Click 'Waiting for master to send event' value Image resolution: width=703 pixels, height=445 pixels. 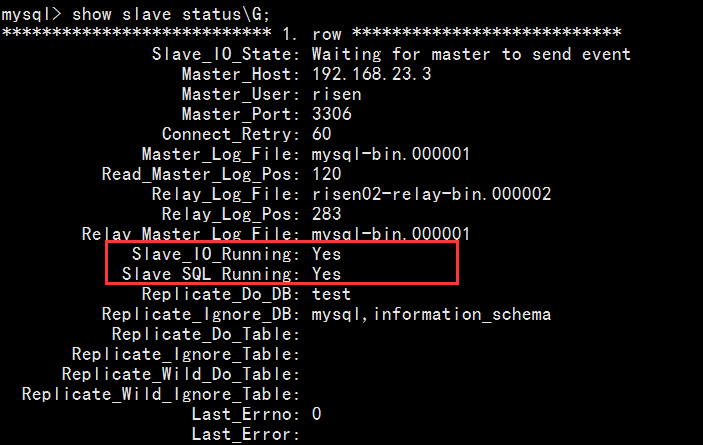point(471,54)
